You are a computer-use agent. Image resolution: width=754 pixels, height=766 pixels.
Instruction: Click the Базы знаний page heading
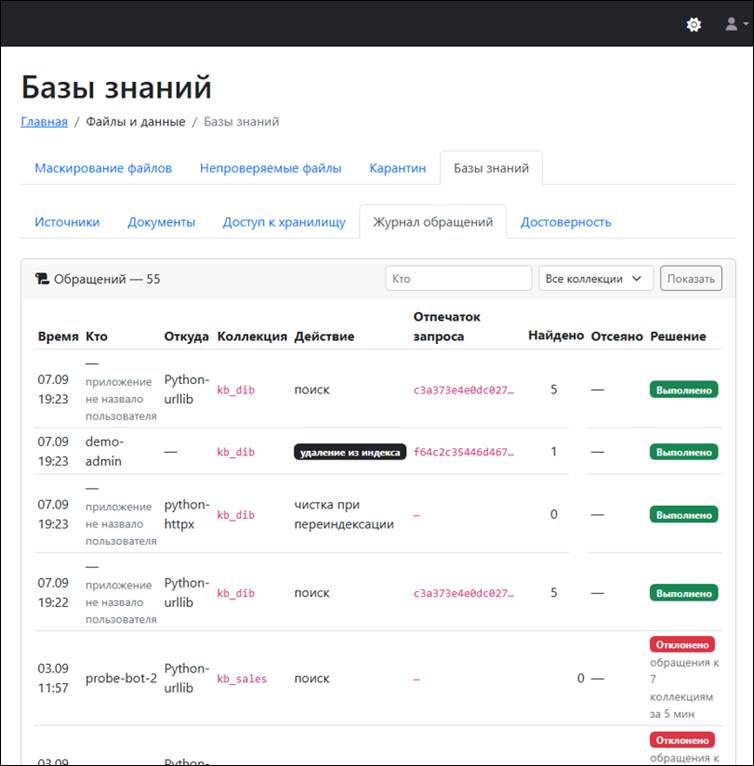pos(116,87)
